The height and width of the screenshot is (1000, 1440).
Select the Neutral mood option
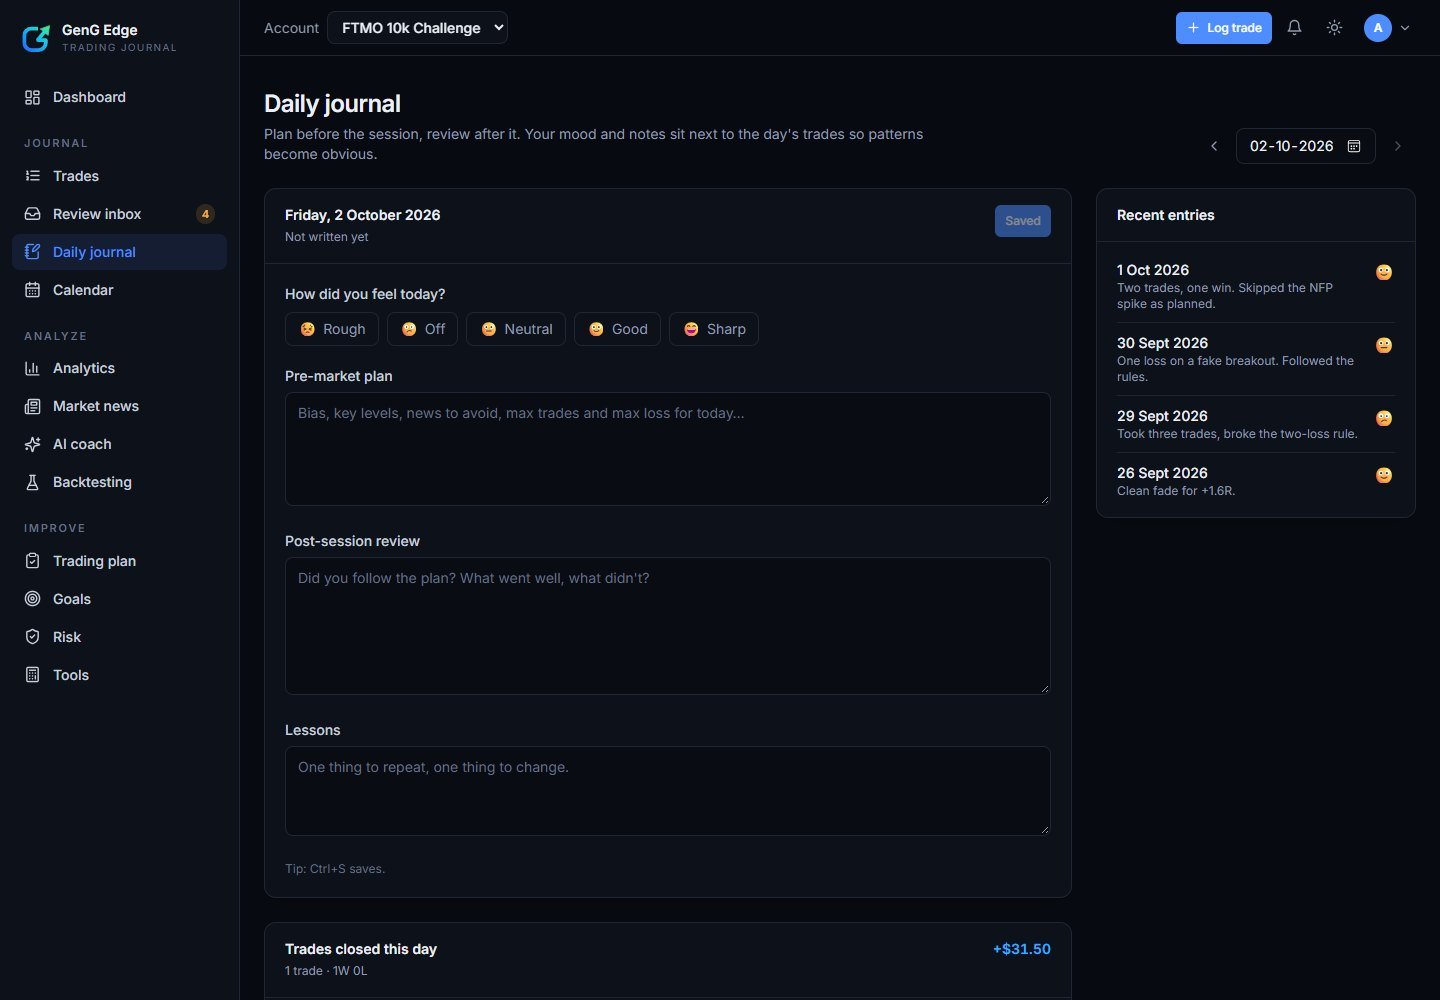pos(516,329)
